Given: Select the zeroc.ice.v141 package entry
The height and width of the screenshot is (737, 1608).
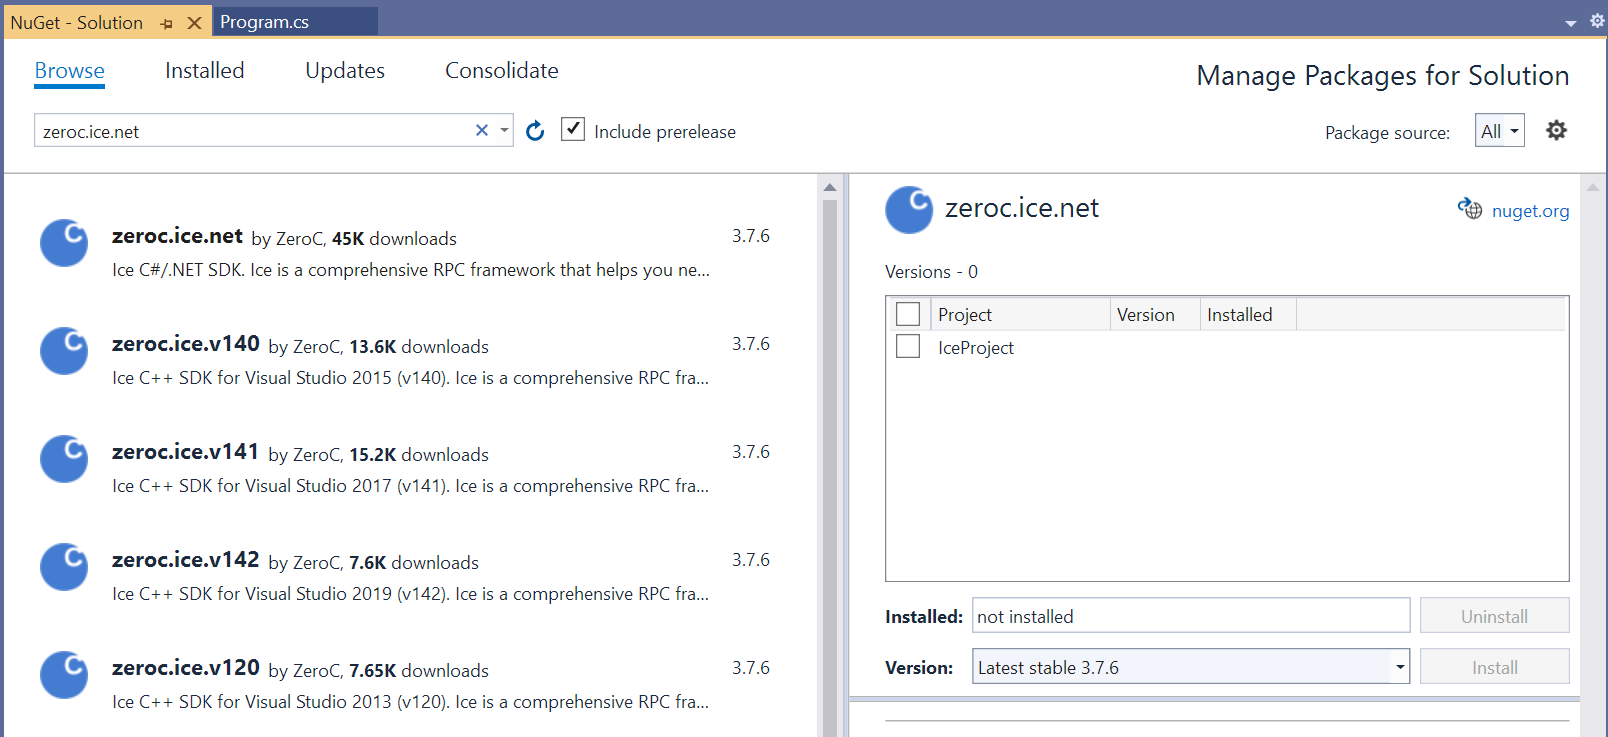Looking at the screenshot, I should [x=410, y=468].
